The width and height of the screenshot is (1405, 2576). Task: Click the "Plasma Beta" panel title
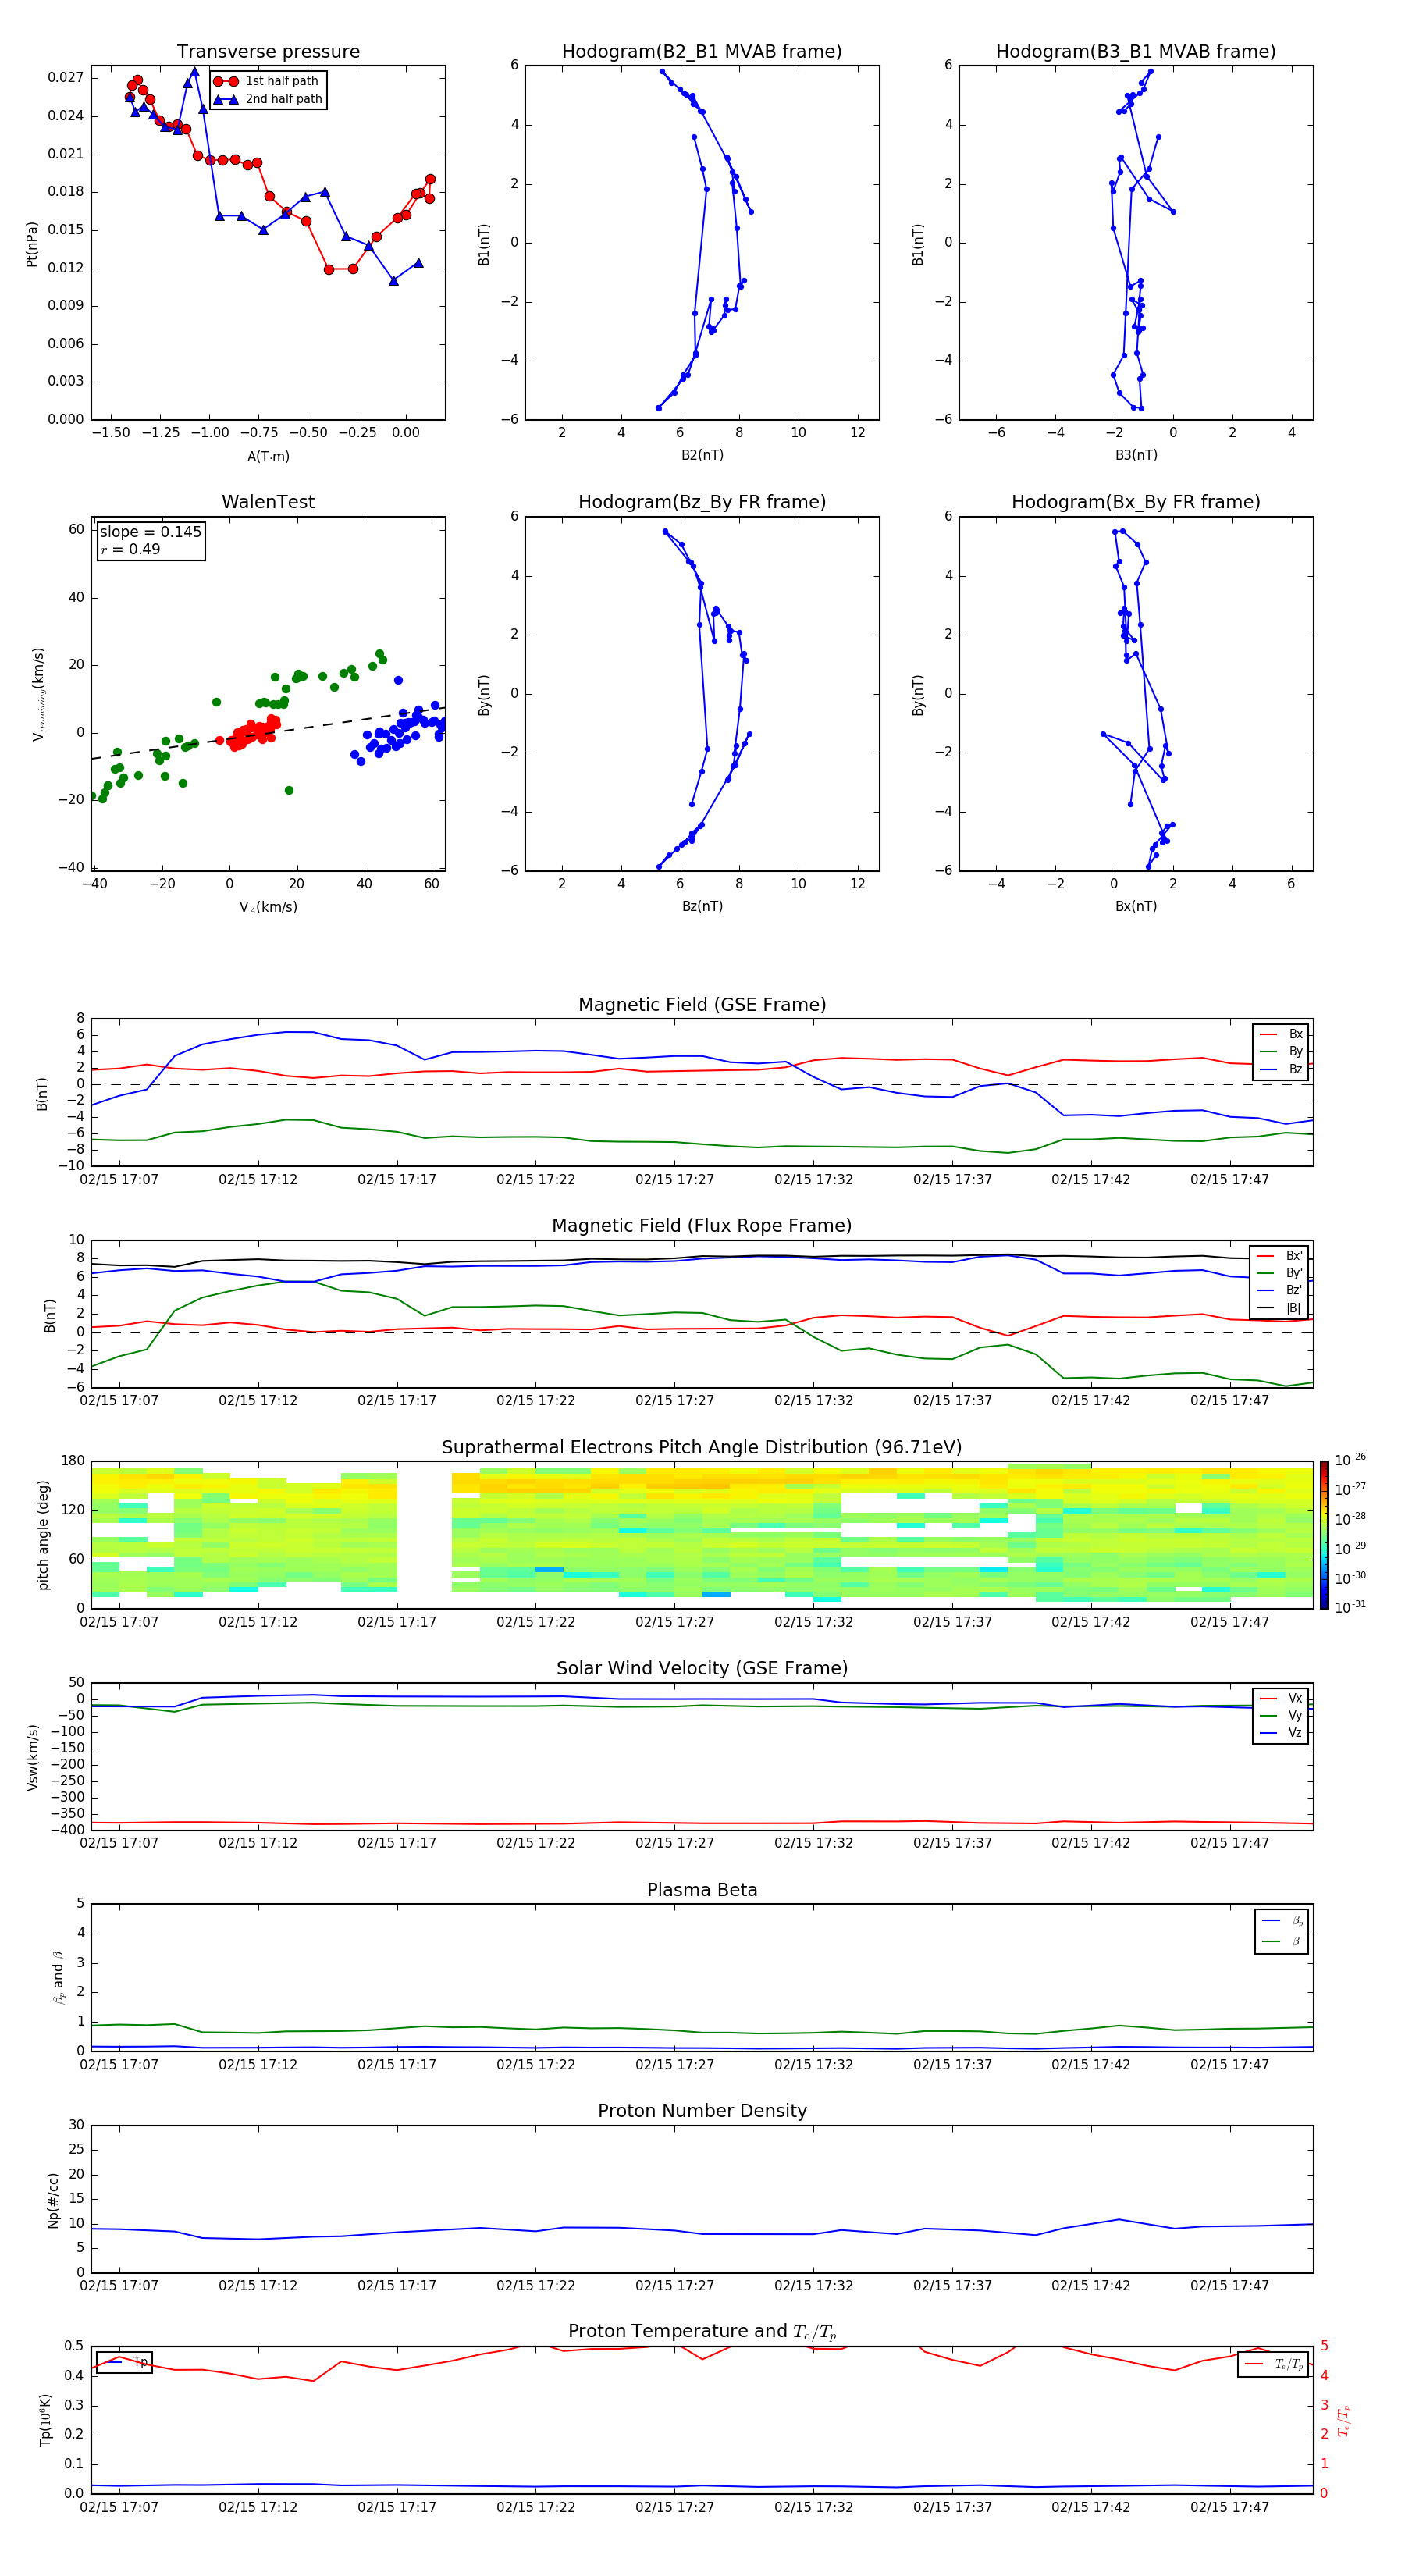click(x=702, y=1890)
